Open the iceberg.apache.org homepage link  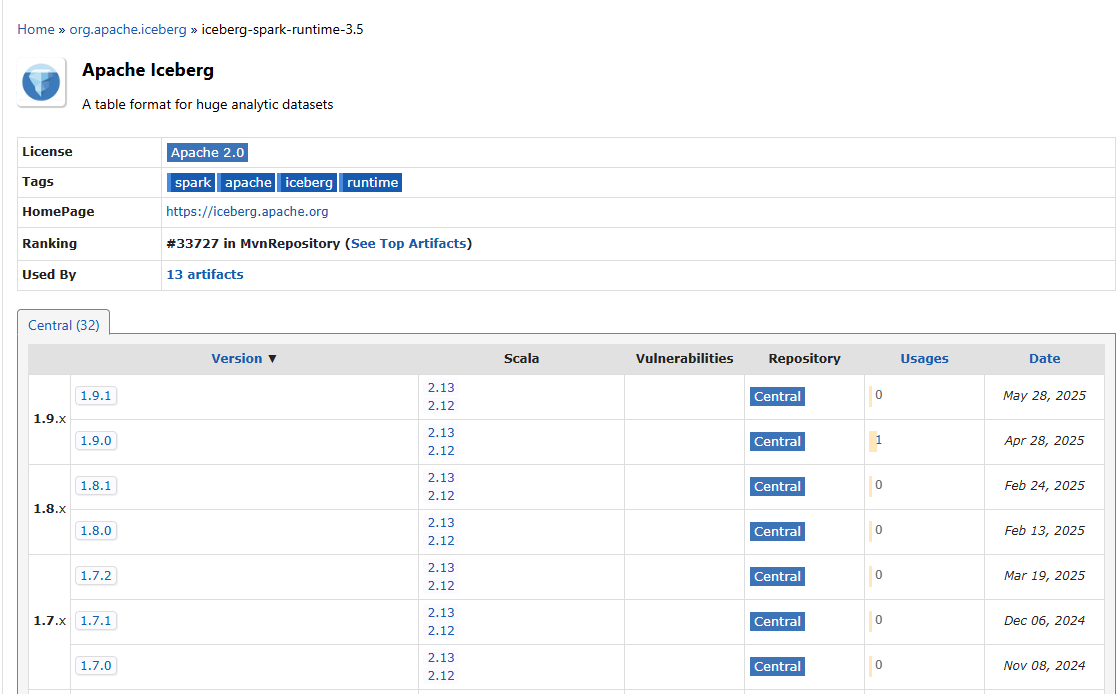[x=247, y=212]
